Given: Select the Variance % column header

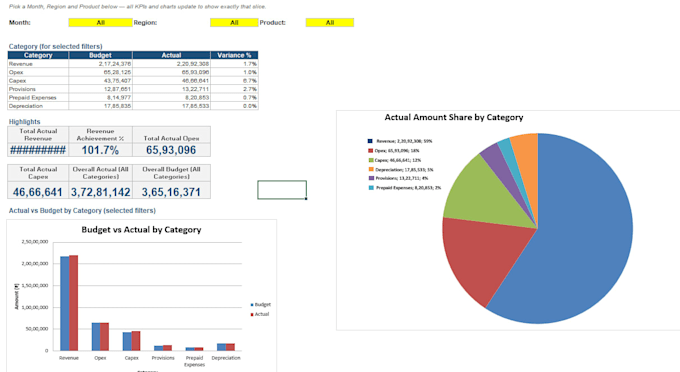Looking at the screenshot, I should 234,55.
